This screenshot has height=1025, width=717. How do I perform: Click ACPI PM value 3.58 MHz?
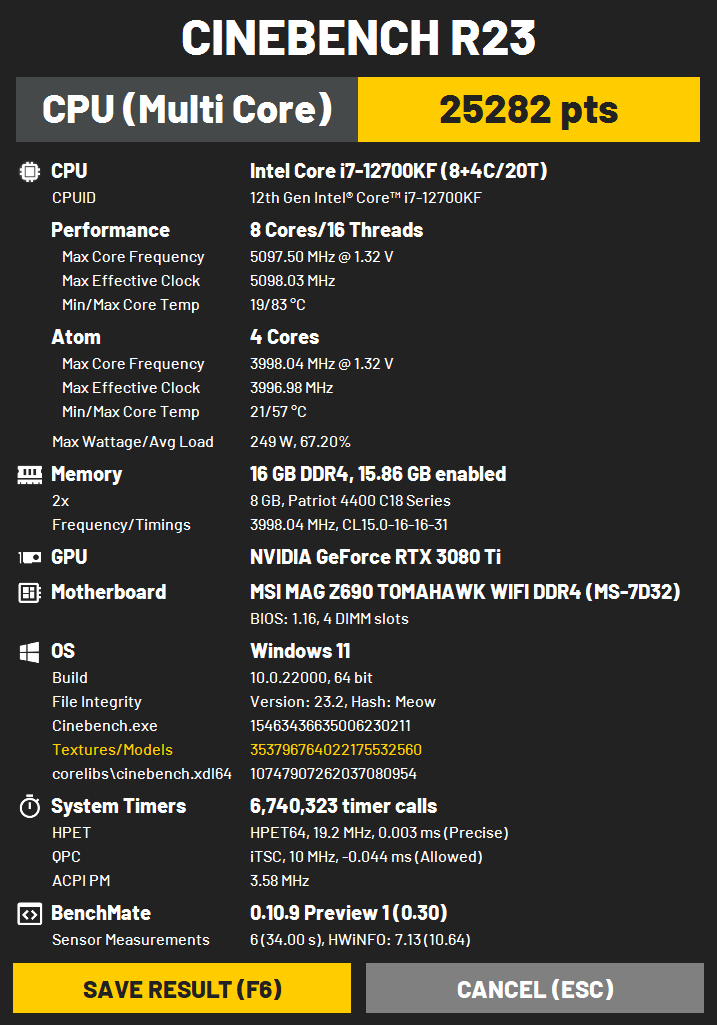coord(279,881)
